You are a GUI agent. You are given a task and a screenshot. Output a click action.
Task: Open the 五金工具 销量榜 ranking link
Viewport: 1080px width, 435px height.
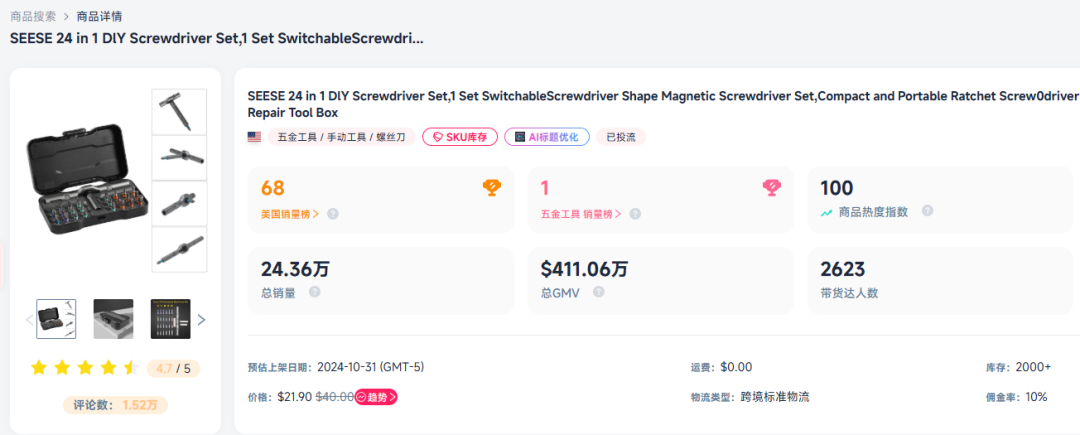click(581, 214)
